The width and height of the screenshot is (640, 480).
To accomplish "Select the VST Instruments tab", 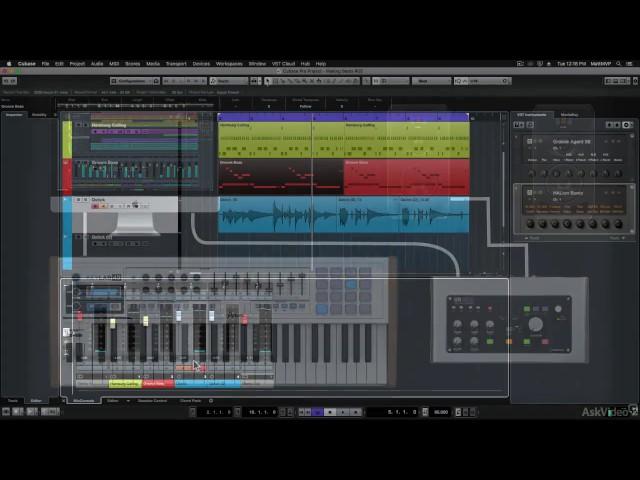I will [x=532, y=115].
